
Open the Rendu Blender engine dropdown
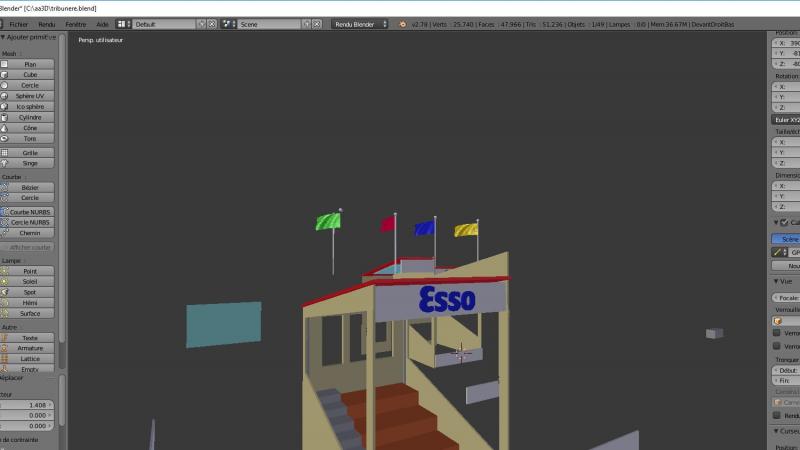click(x=360, y=24)
